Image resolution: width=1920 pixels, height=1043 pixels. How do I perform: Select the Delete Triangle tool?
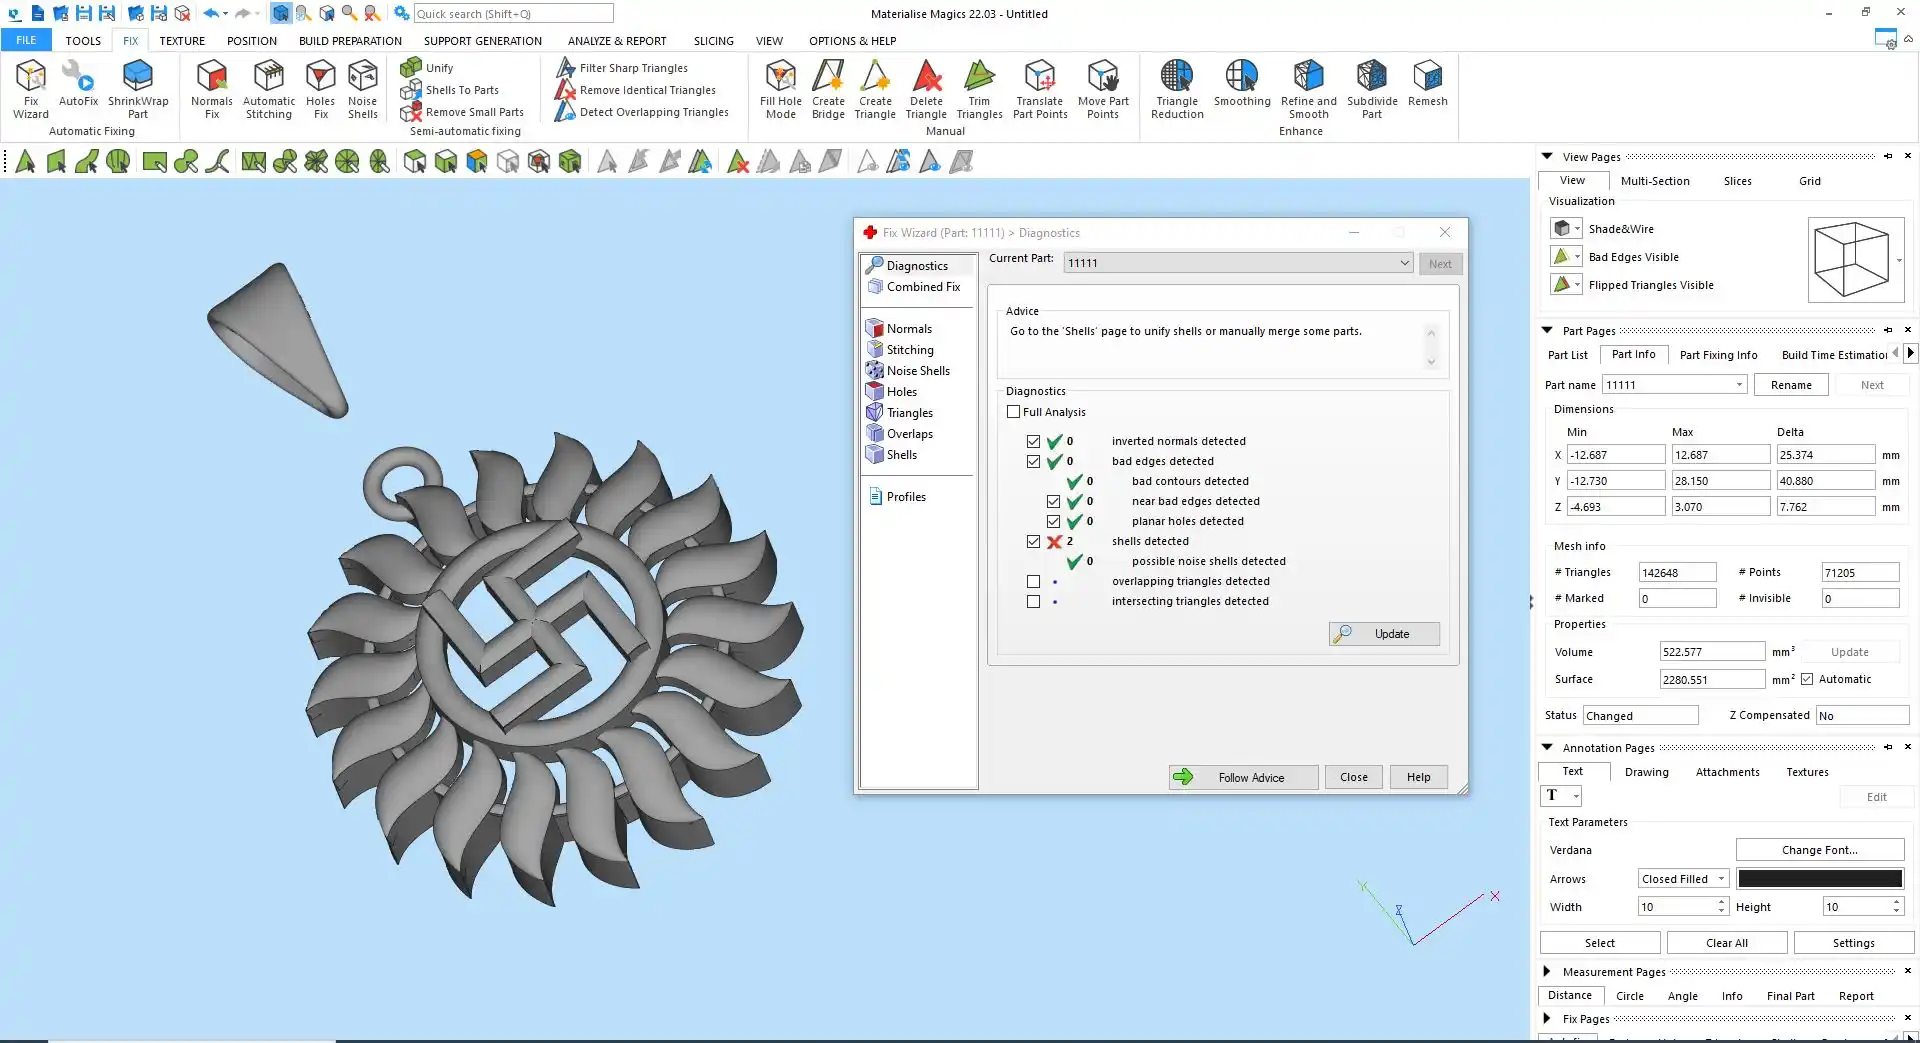[926, 88]
